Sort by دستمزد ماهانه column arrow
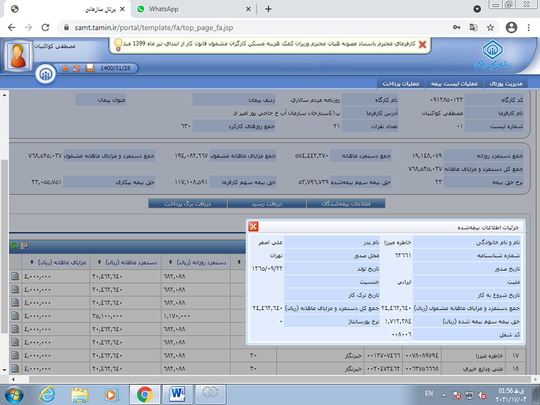This screenshot has width=540, height=405. click(100, 262)
